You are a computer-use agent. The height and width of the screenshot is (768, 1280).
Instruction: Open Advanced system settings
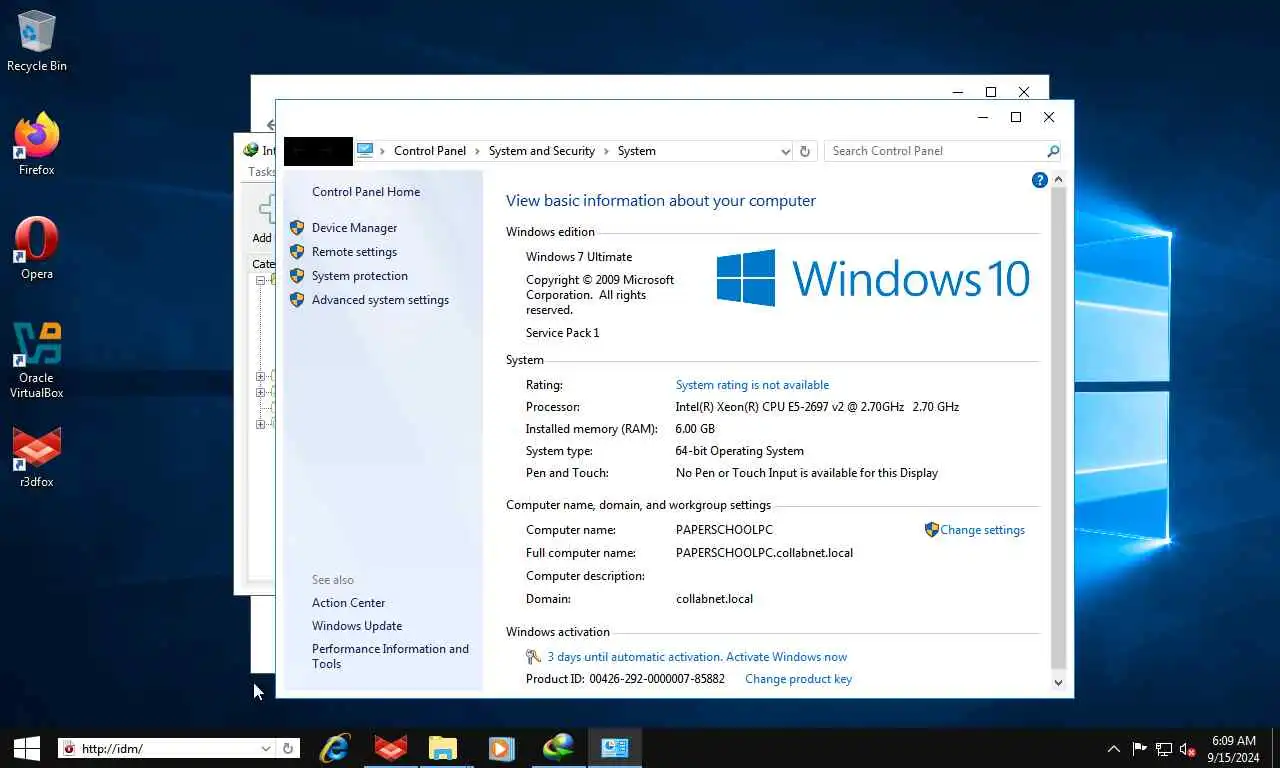point(380,300)
